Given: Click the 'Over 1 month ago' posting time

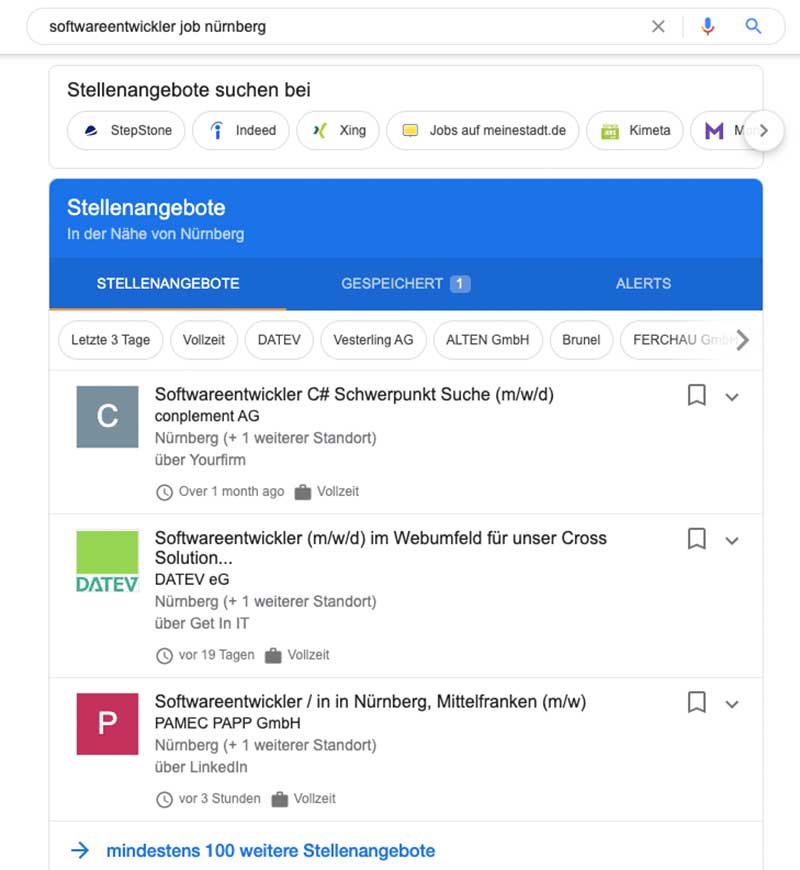Looking at the screenshot, I should [x=231, y=491].
